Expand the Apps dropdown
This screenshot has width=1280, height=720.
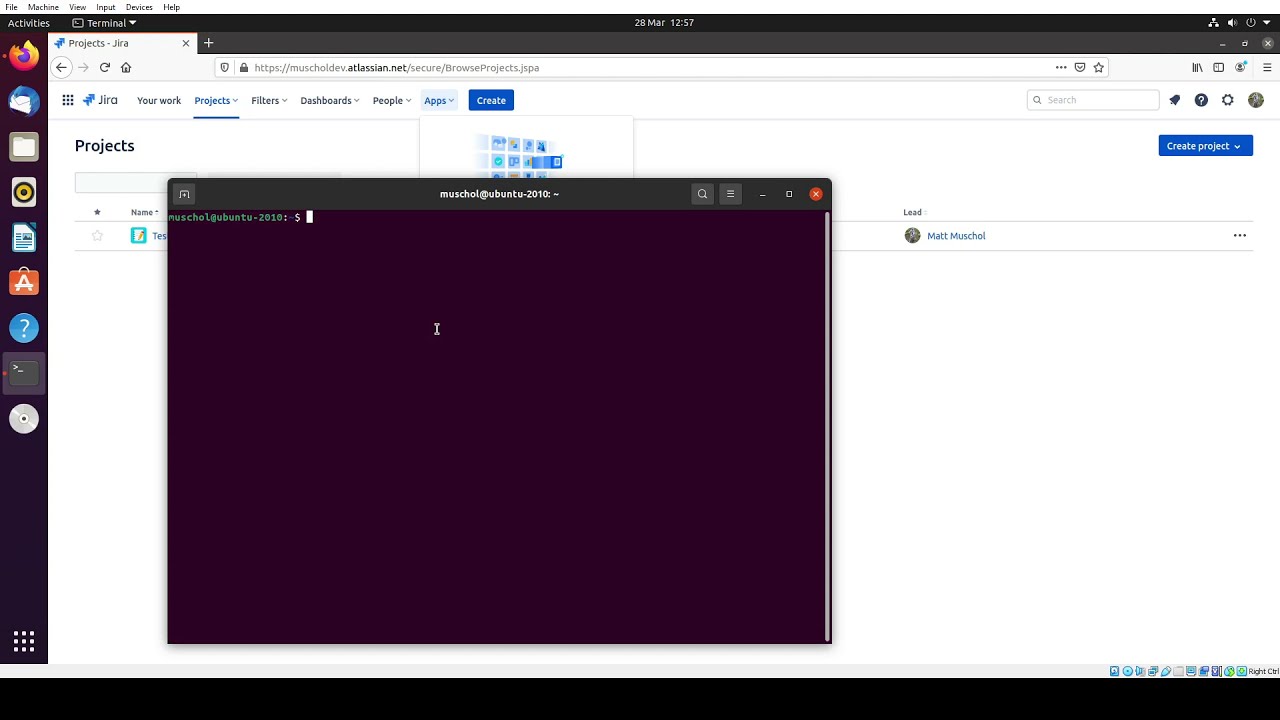[x=439, y=100]
